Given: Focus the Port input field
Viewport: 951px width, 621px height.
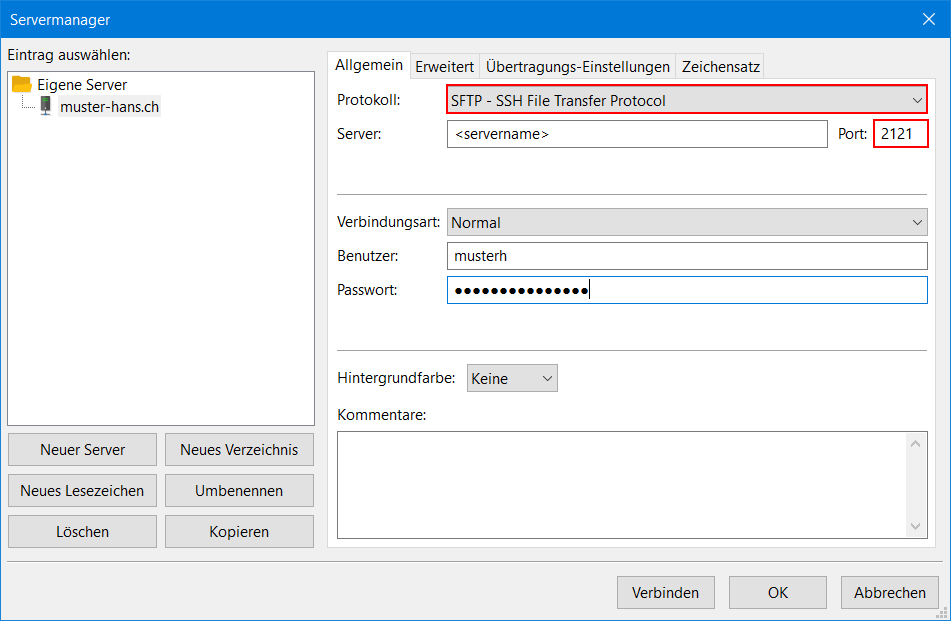Looking at the screenshot, I should point(900,134).
